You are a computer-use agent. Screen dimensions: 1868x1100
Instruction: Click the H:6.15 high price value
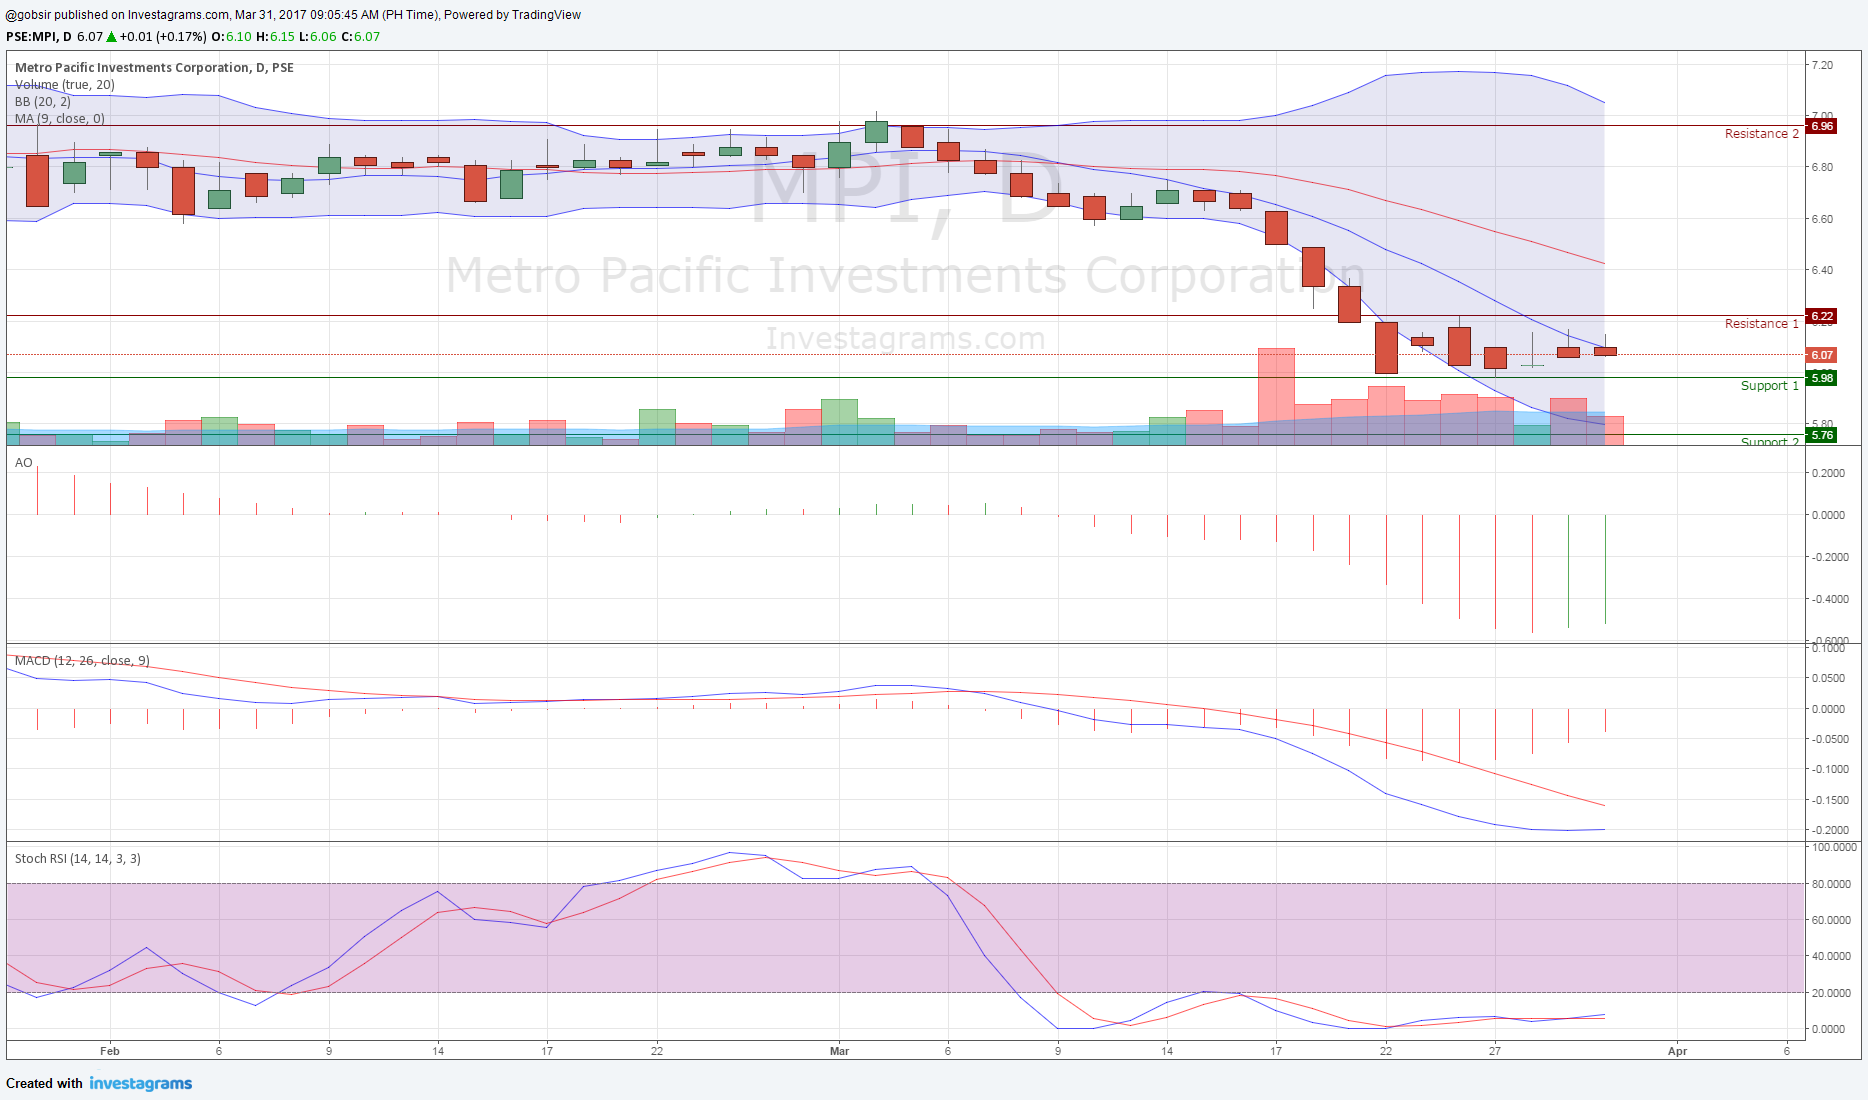[x=275, y=37]
